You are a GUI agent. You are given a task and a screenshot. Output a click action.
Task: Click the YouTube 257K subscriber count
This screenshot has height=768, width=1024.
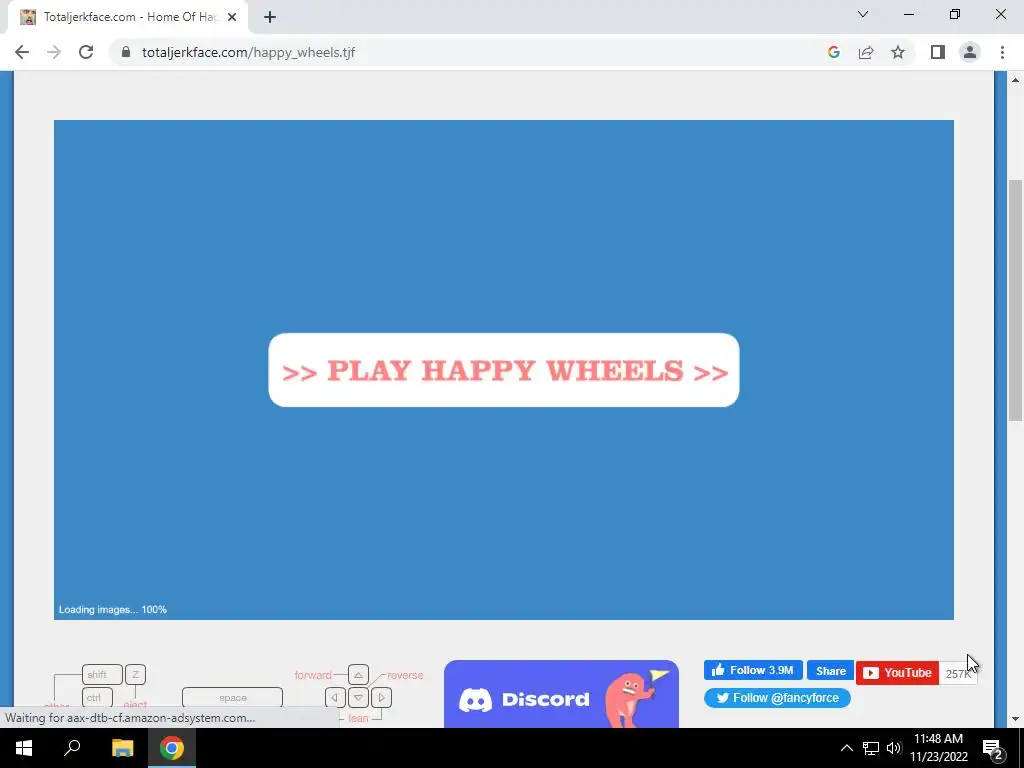958,673
